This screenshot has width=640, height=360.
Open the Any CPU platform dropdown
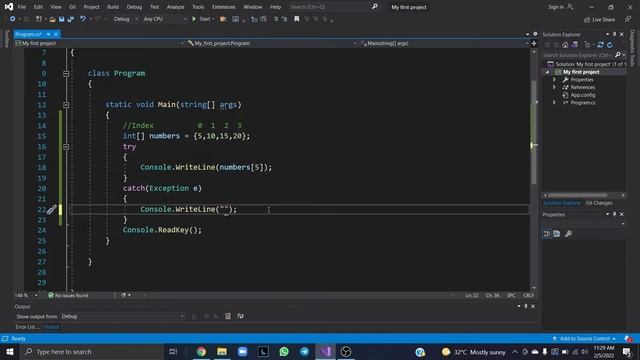click(164, 19)
